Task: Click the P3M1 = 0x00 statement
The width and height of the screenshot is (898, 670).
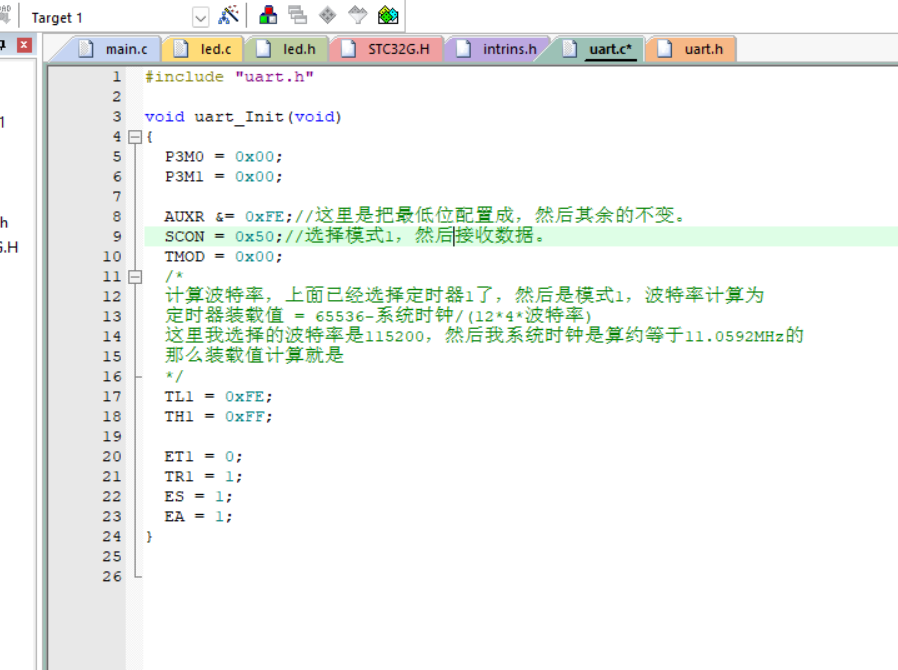Action: click(224, 177)
